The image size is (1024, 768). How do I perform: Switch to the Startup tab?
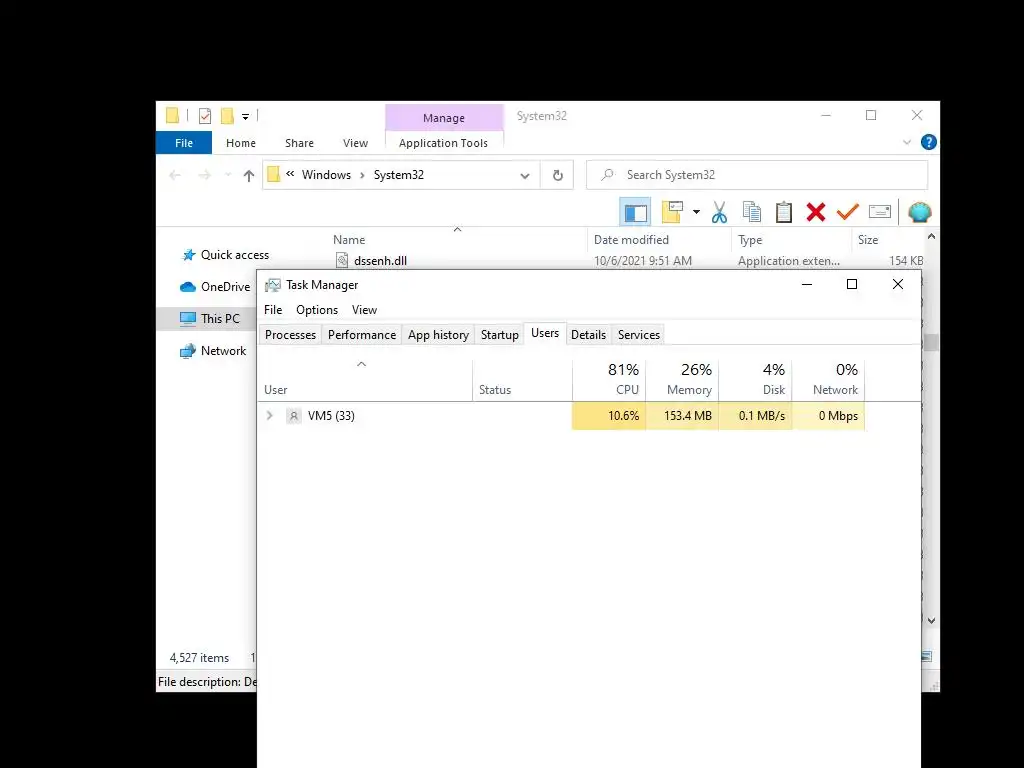click(500, 335)
